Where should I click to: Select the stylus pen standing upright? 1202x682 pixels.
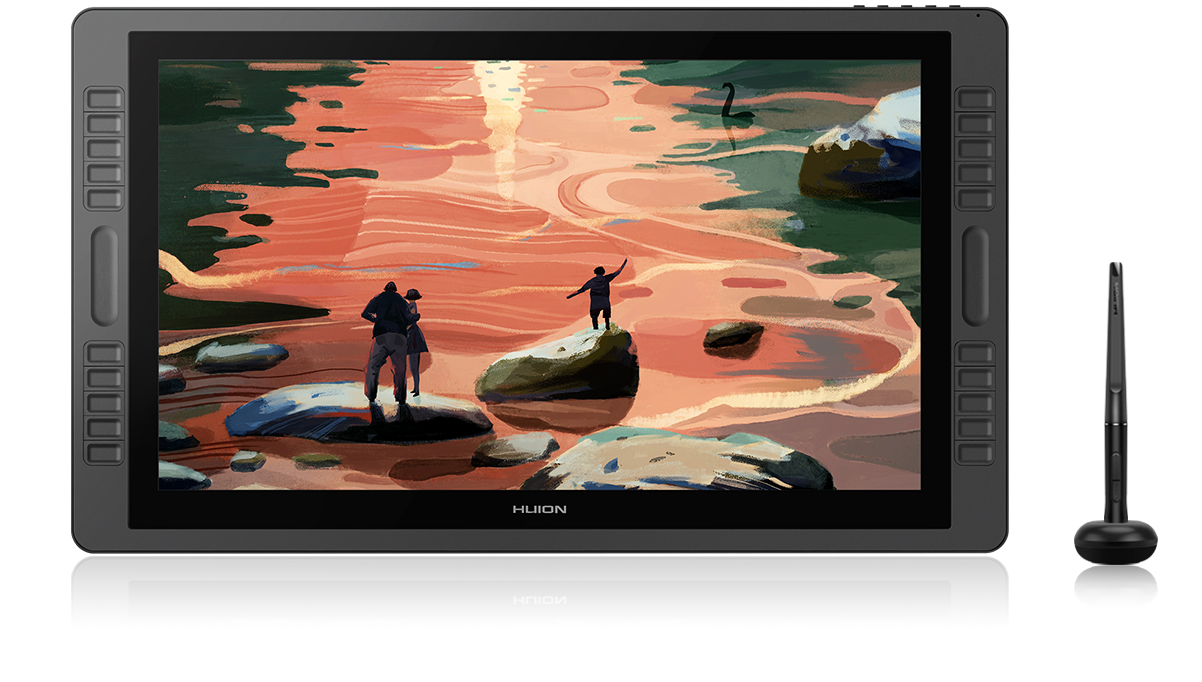[x=1116, y=394]
